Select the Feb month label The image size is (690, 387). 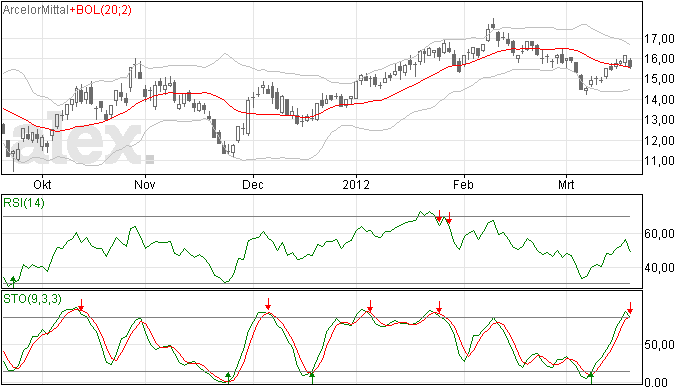click(463, 184)
